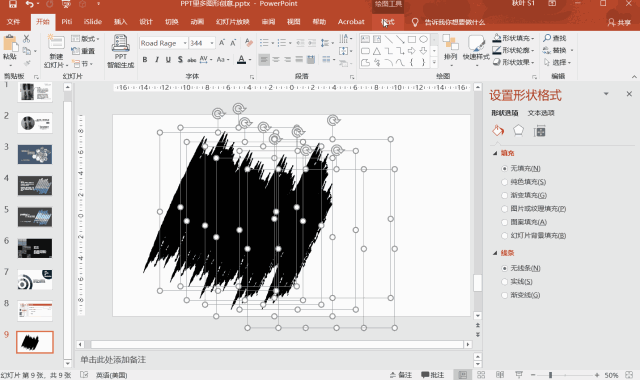The image size is (640, 380).
Task: Open the 形状效果 dropdown
Action: pos(513,62)
